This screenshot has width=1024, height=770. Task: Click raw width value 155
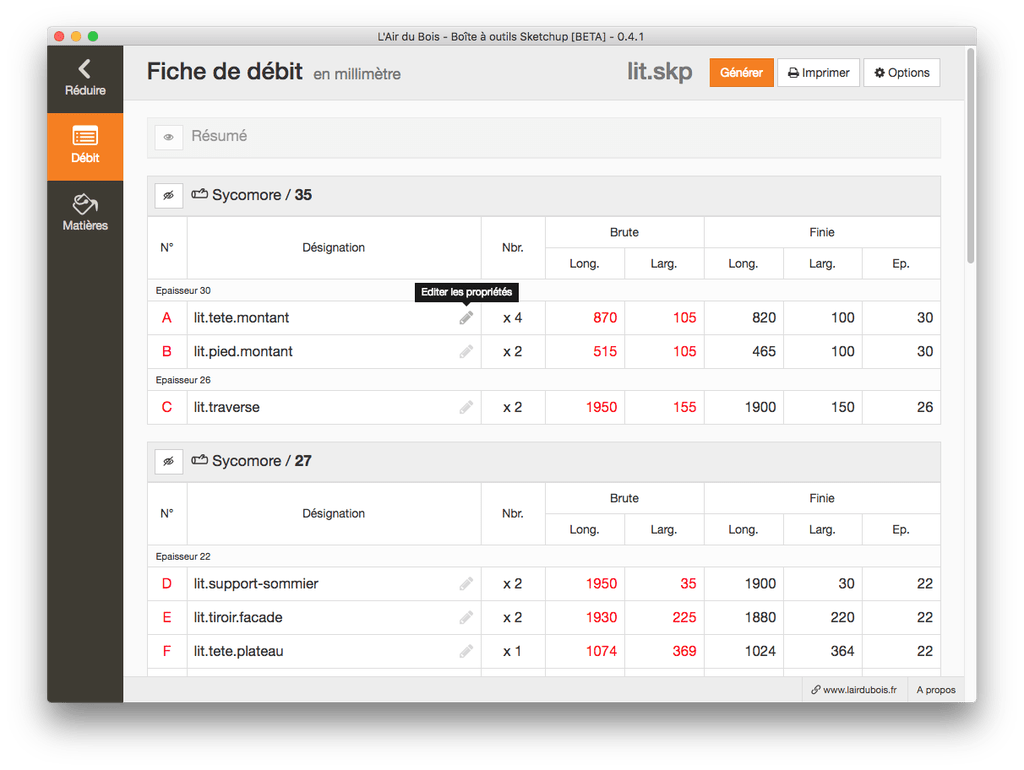(x=684, y=408)
